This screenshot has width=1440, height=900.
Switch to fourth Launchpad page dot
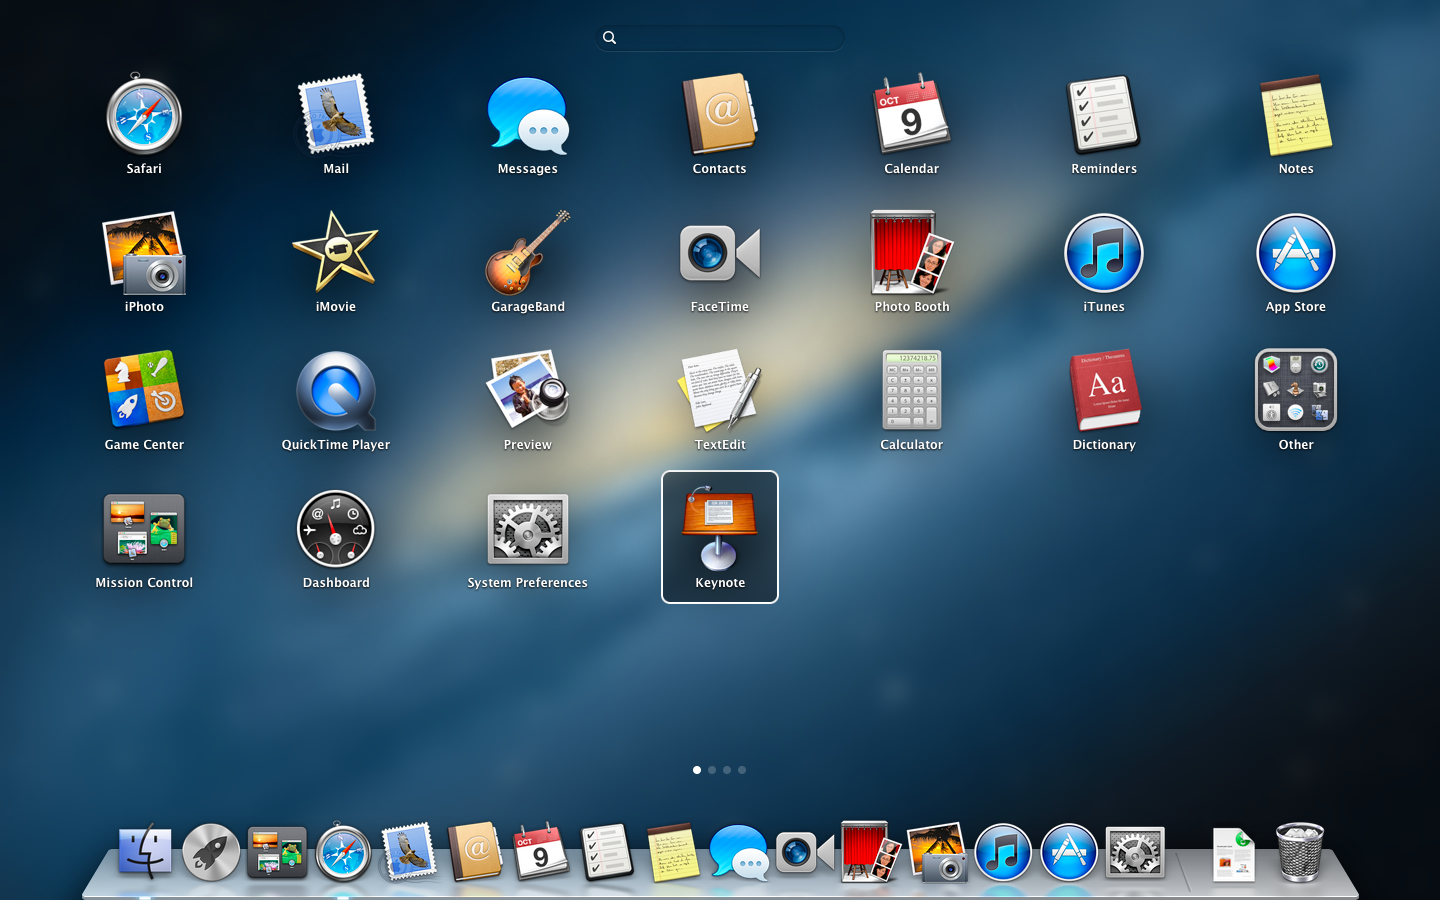click(742, 770)
